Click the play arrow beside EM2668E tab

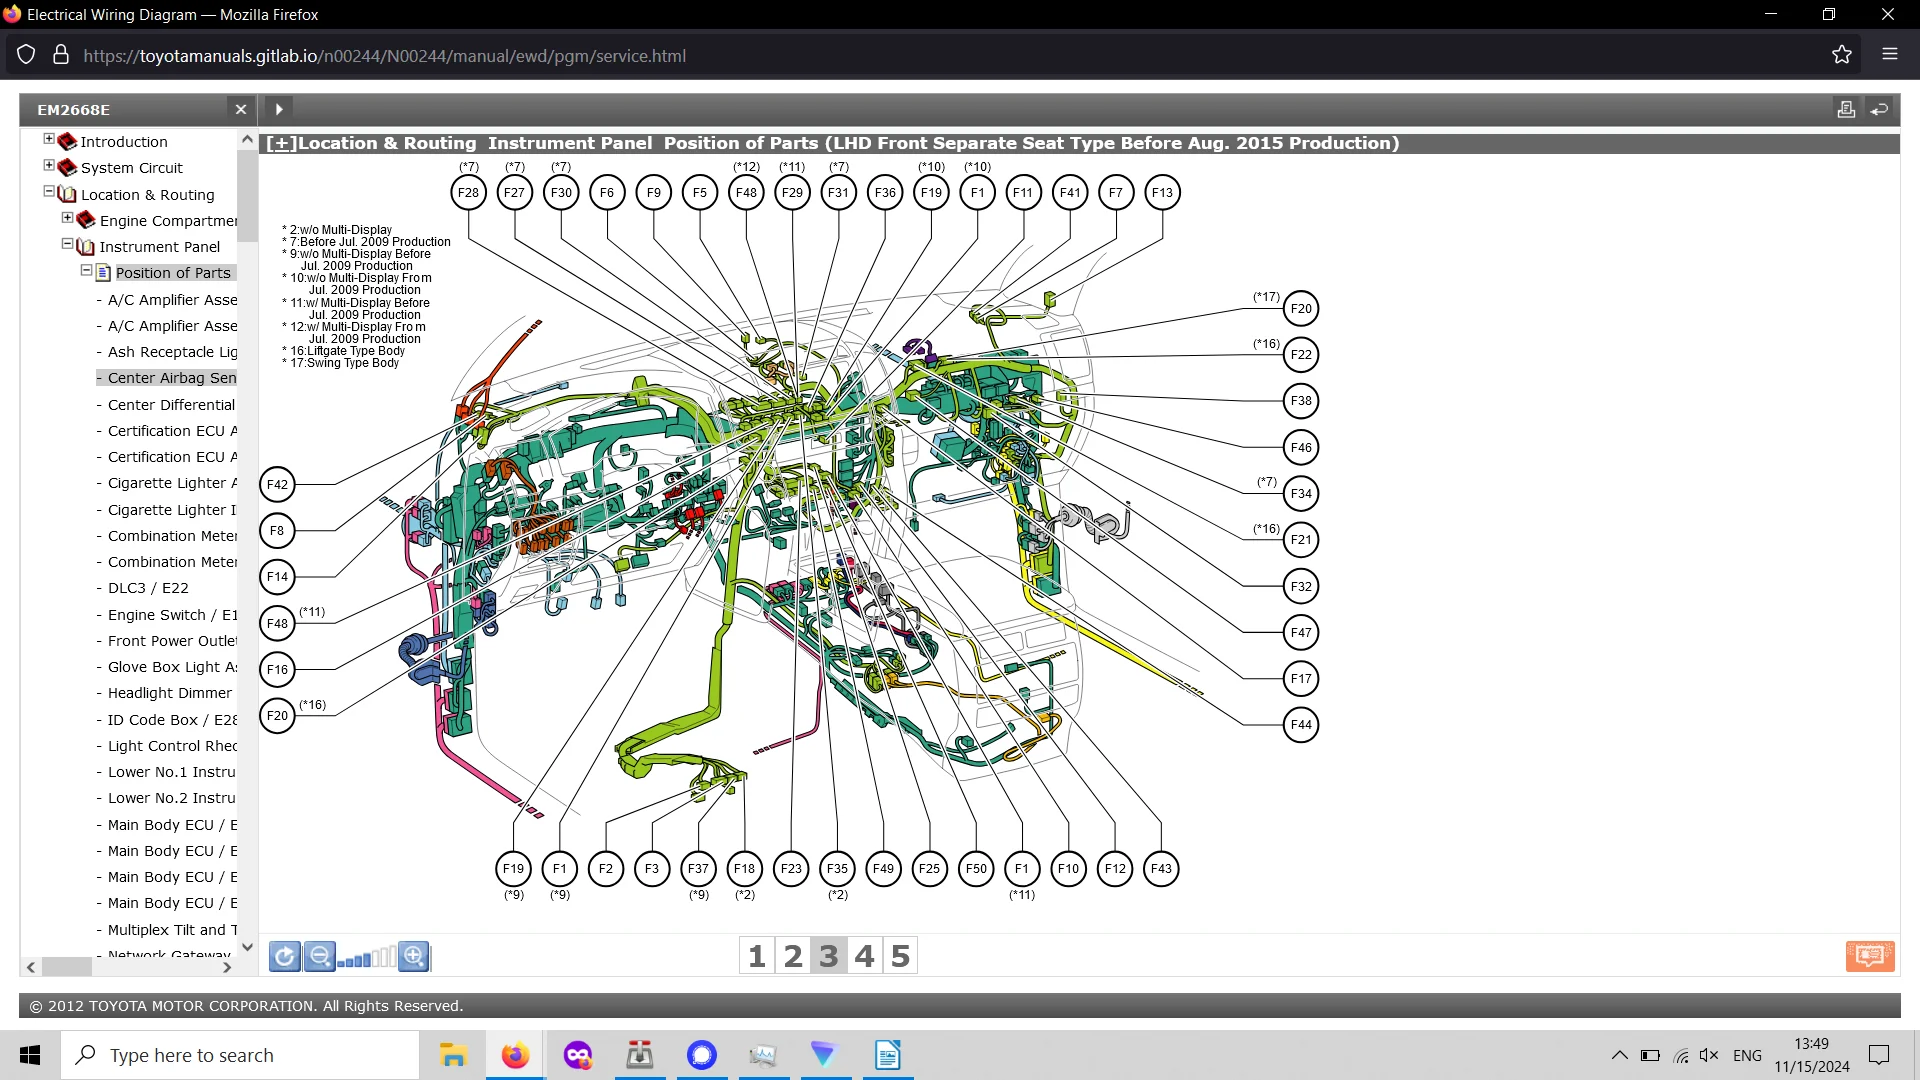279,109
